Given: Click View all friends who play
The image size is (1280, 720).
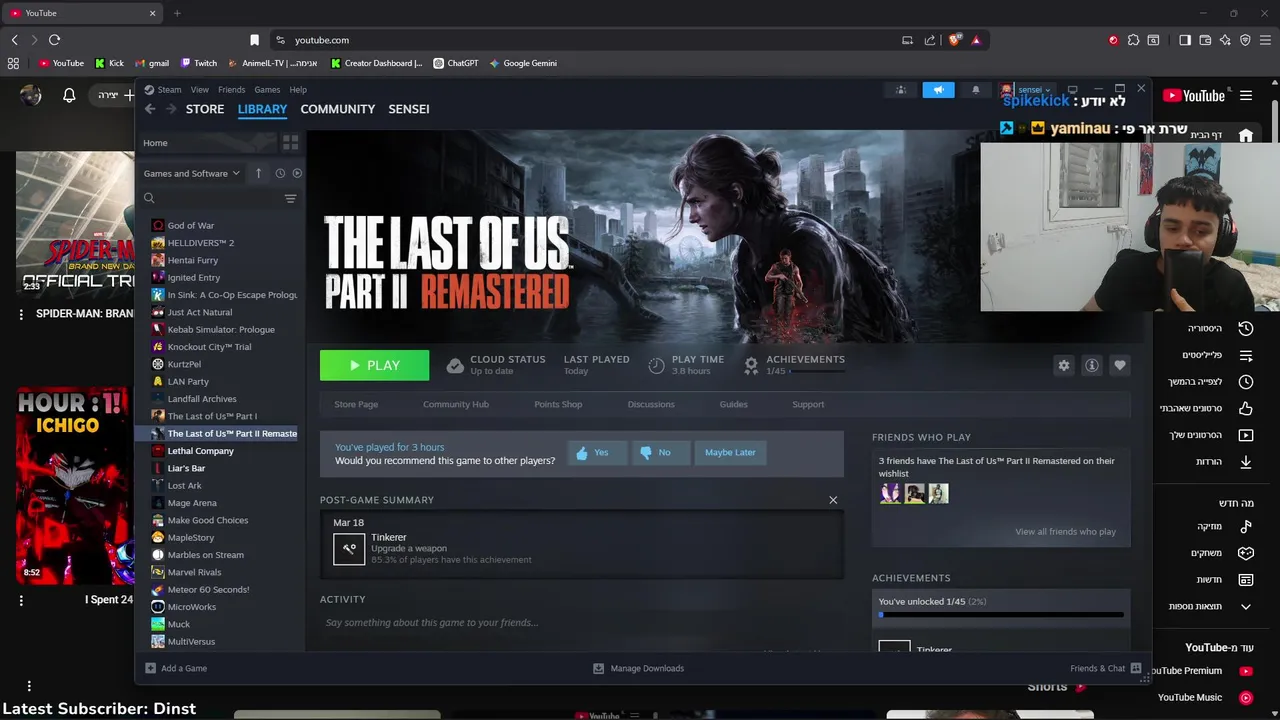Looking at the screenshot, I should pos(1066,531).
